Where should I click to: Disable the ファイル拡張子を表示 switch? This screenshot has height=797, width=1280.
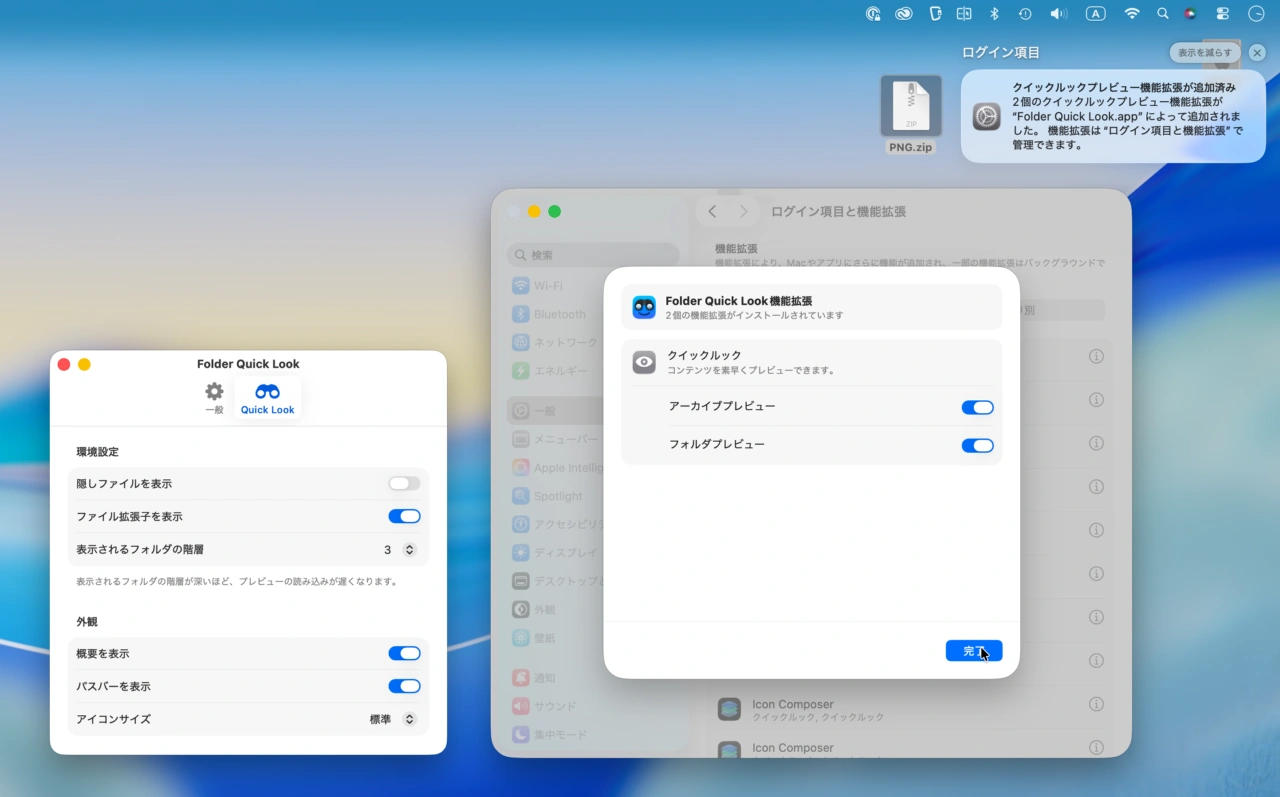(404, 516)
